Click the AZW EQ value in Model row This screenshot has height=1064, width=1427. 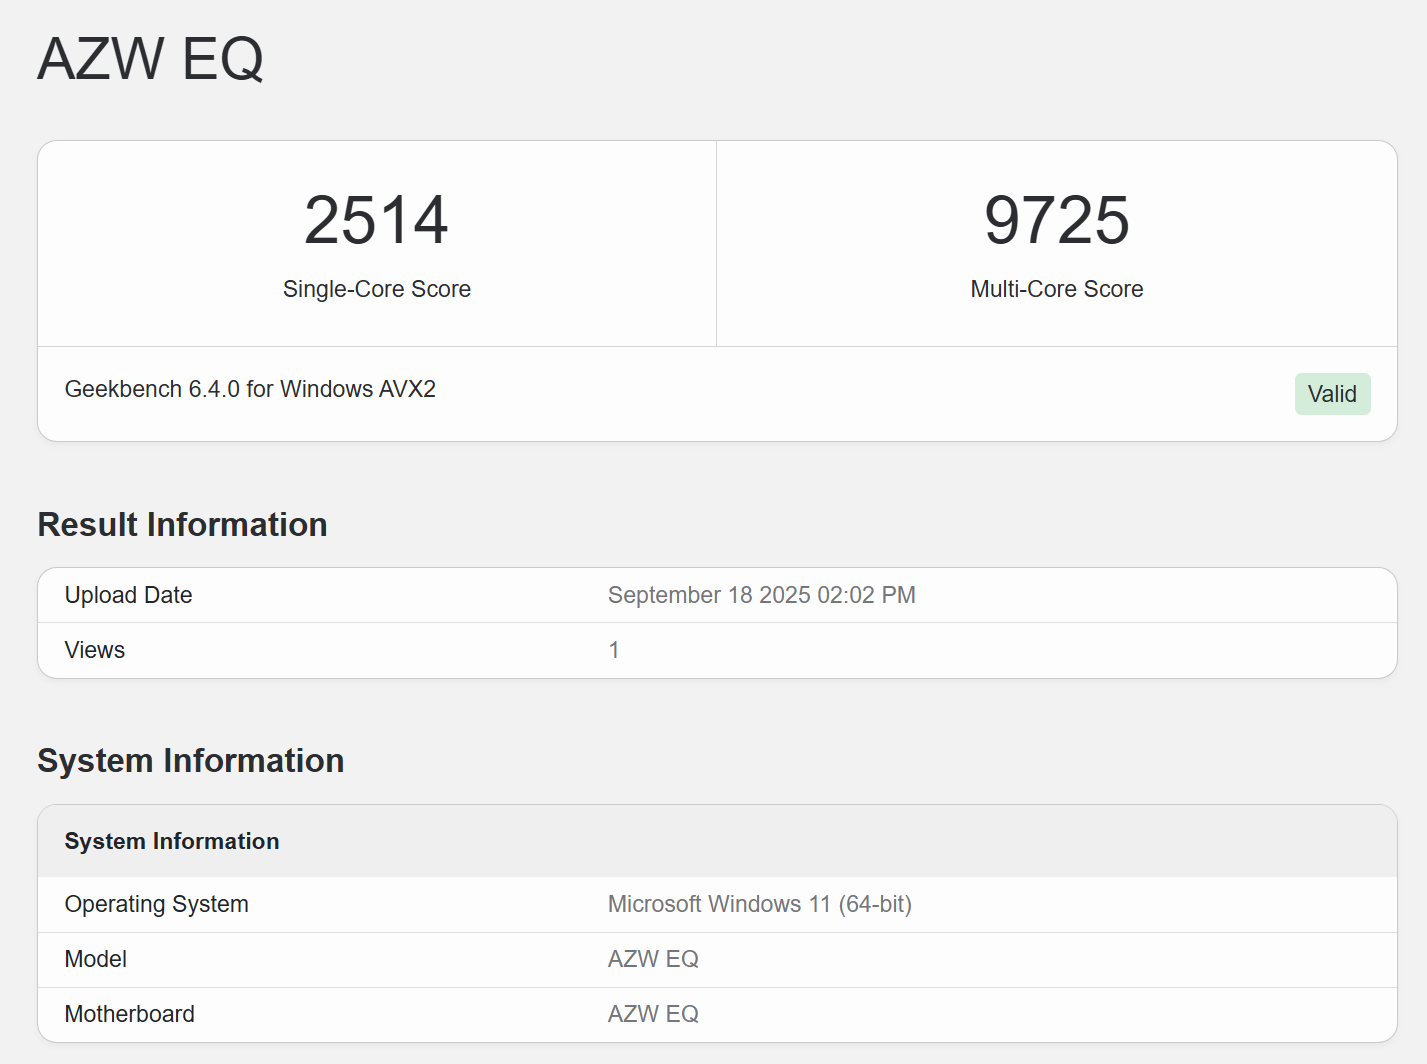point(653,959)
